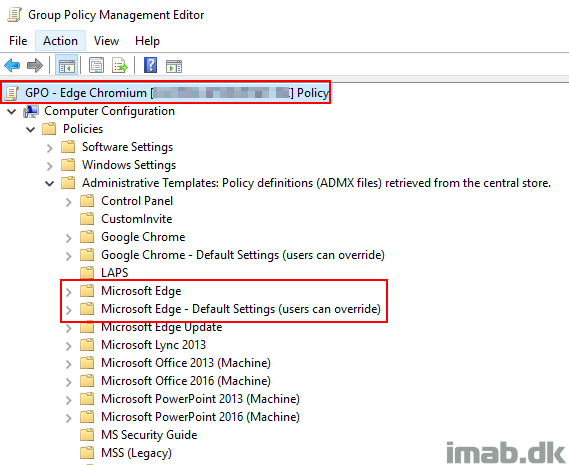Click the MSS (Legacy) folder icon

click(87, 453)
